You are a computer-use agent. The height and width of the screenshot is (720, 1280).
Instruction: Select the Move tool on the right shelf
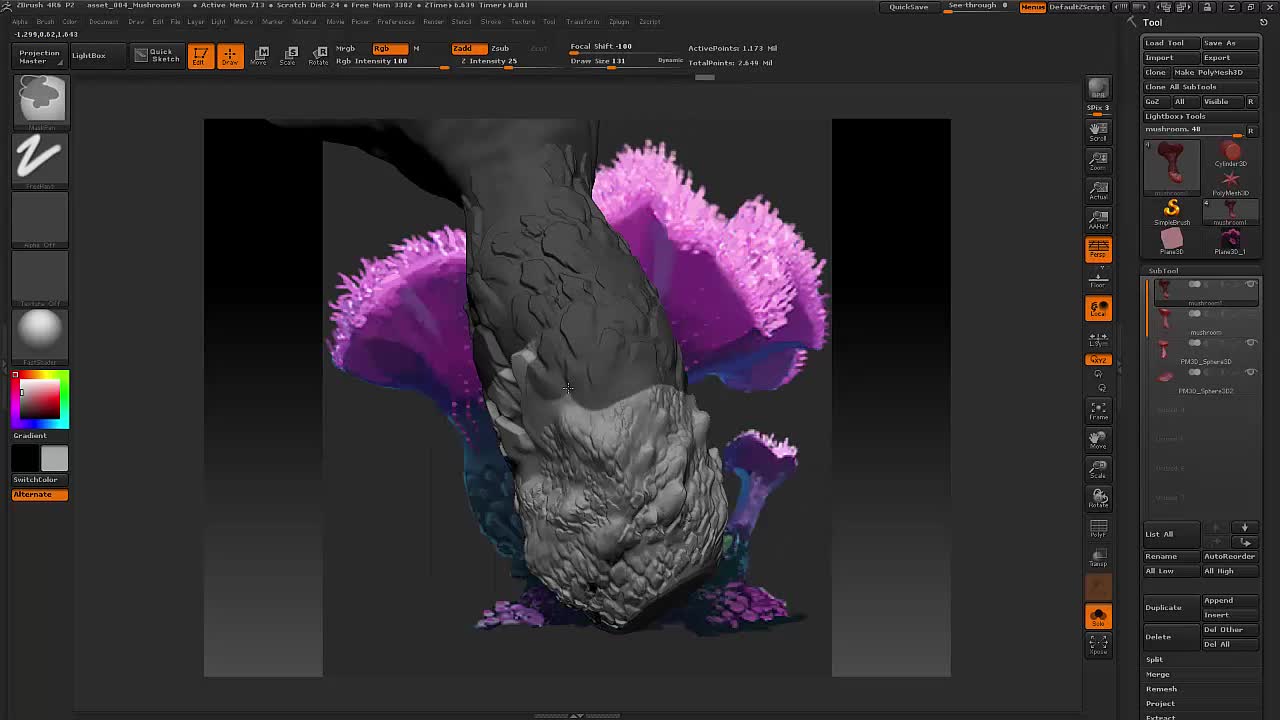(1098, 438)
